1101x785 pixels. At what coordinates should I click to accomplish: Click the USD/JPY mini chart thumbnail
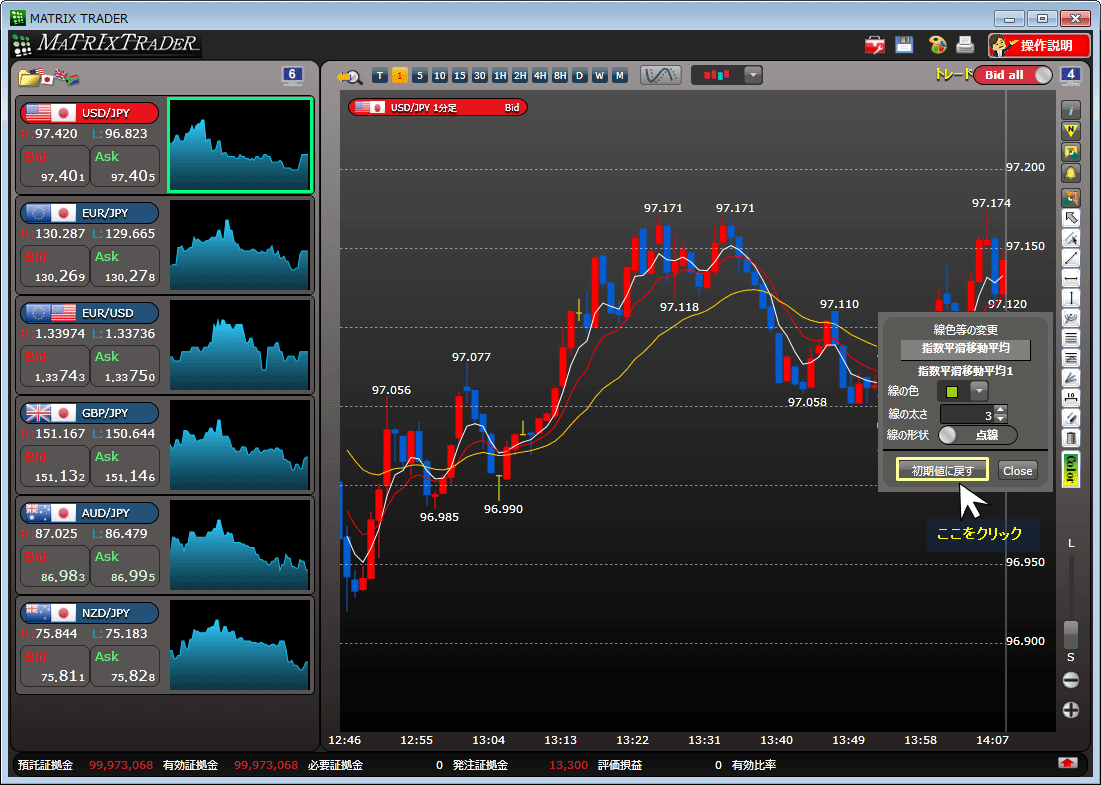coord(240,145)
